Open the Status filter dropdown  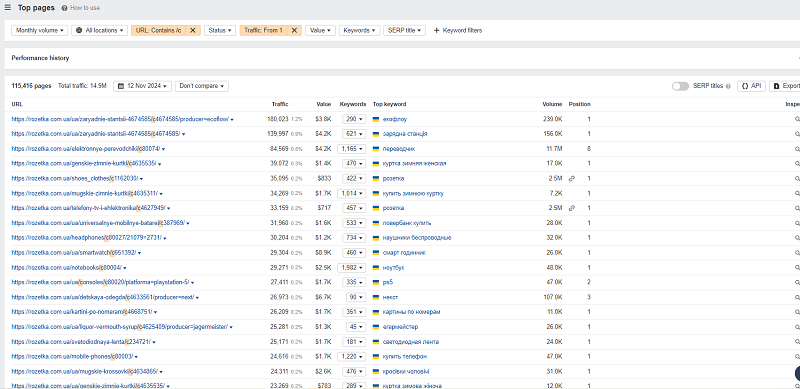(x=220, y=31)
